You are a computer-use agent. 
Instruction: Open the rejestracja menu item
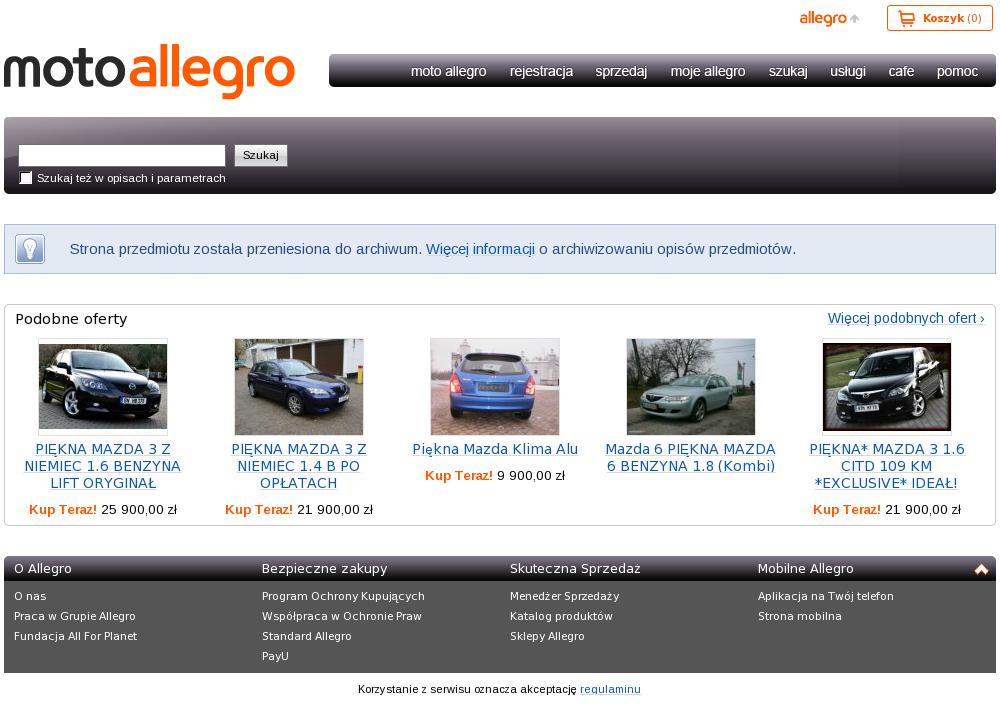point(541,71)
